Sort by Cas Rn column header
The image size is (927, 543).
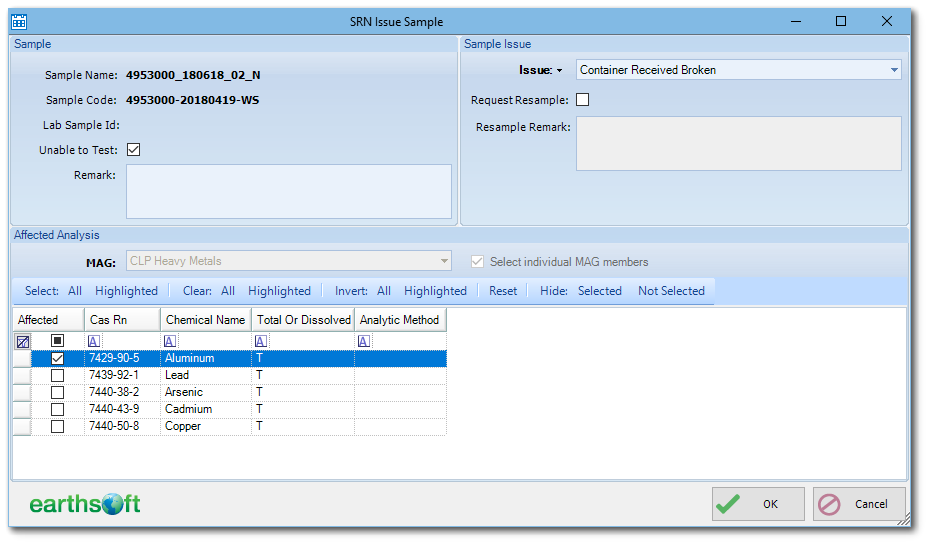pyautogui.click(x=122, y=319)
